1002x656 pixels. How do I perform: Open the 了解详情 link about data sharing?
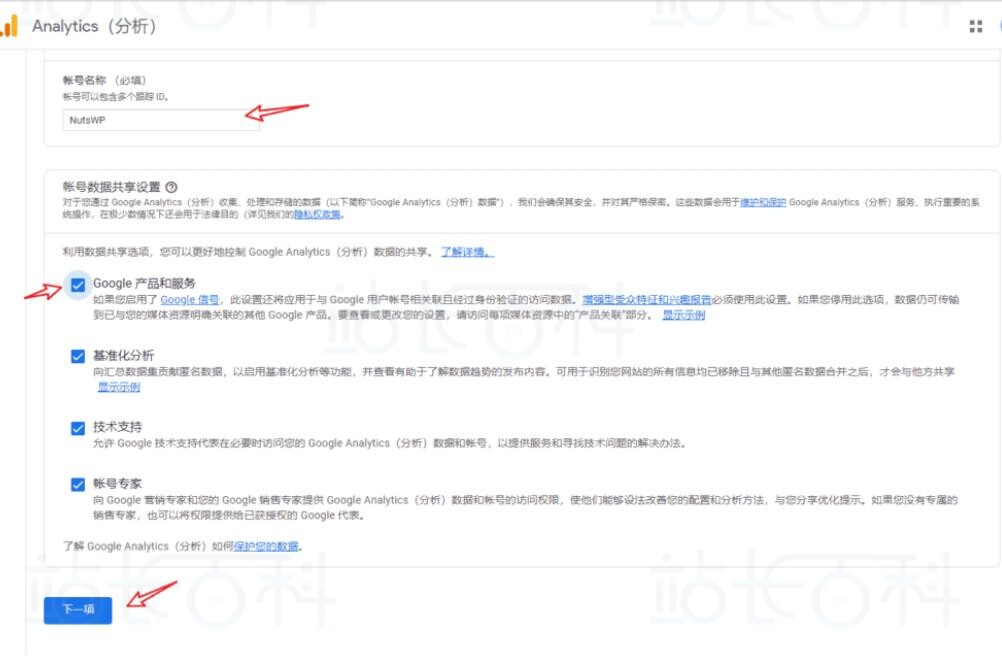point(465,251)
